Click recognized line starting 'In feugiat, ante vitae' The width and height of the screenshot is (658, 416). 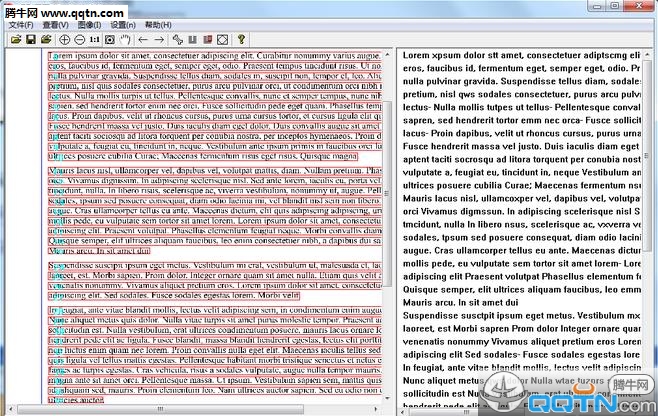click(521, 368)
